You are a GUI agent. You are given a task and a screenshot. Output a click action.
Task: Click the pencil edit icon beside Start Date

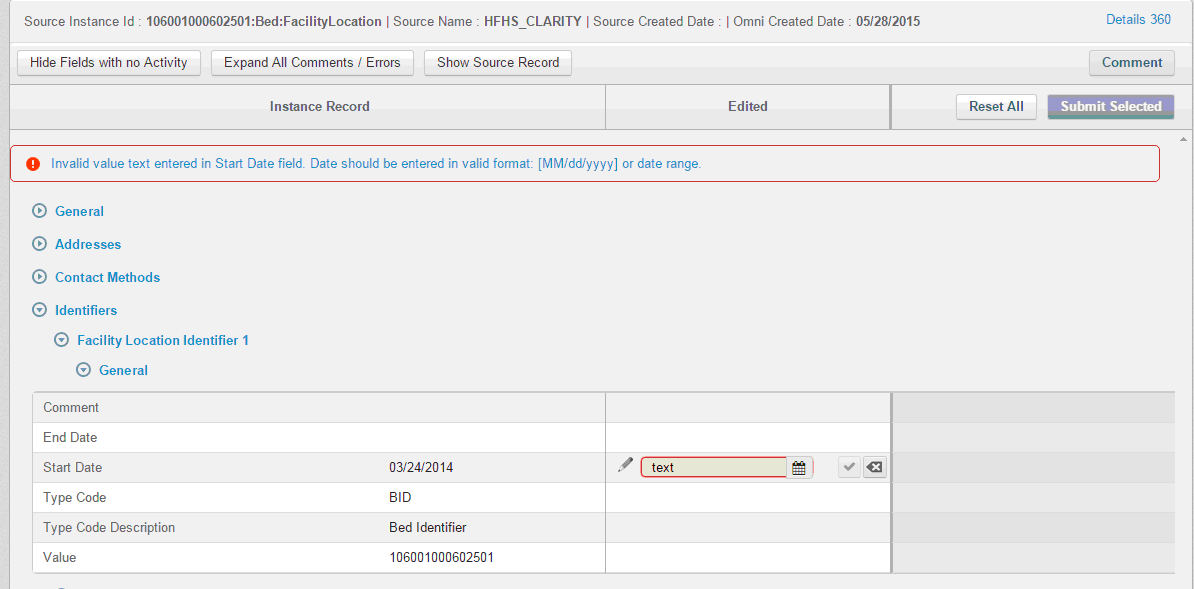[625, 465]
